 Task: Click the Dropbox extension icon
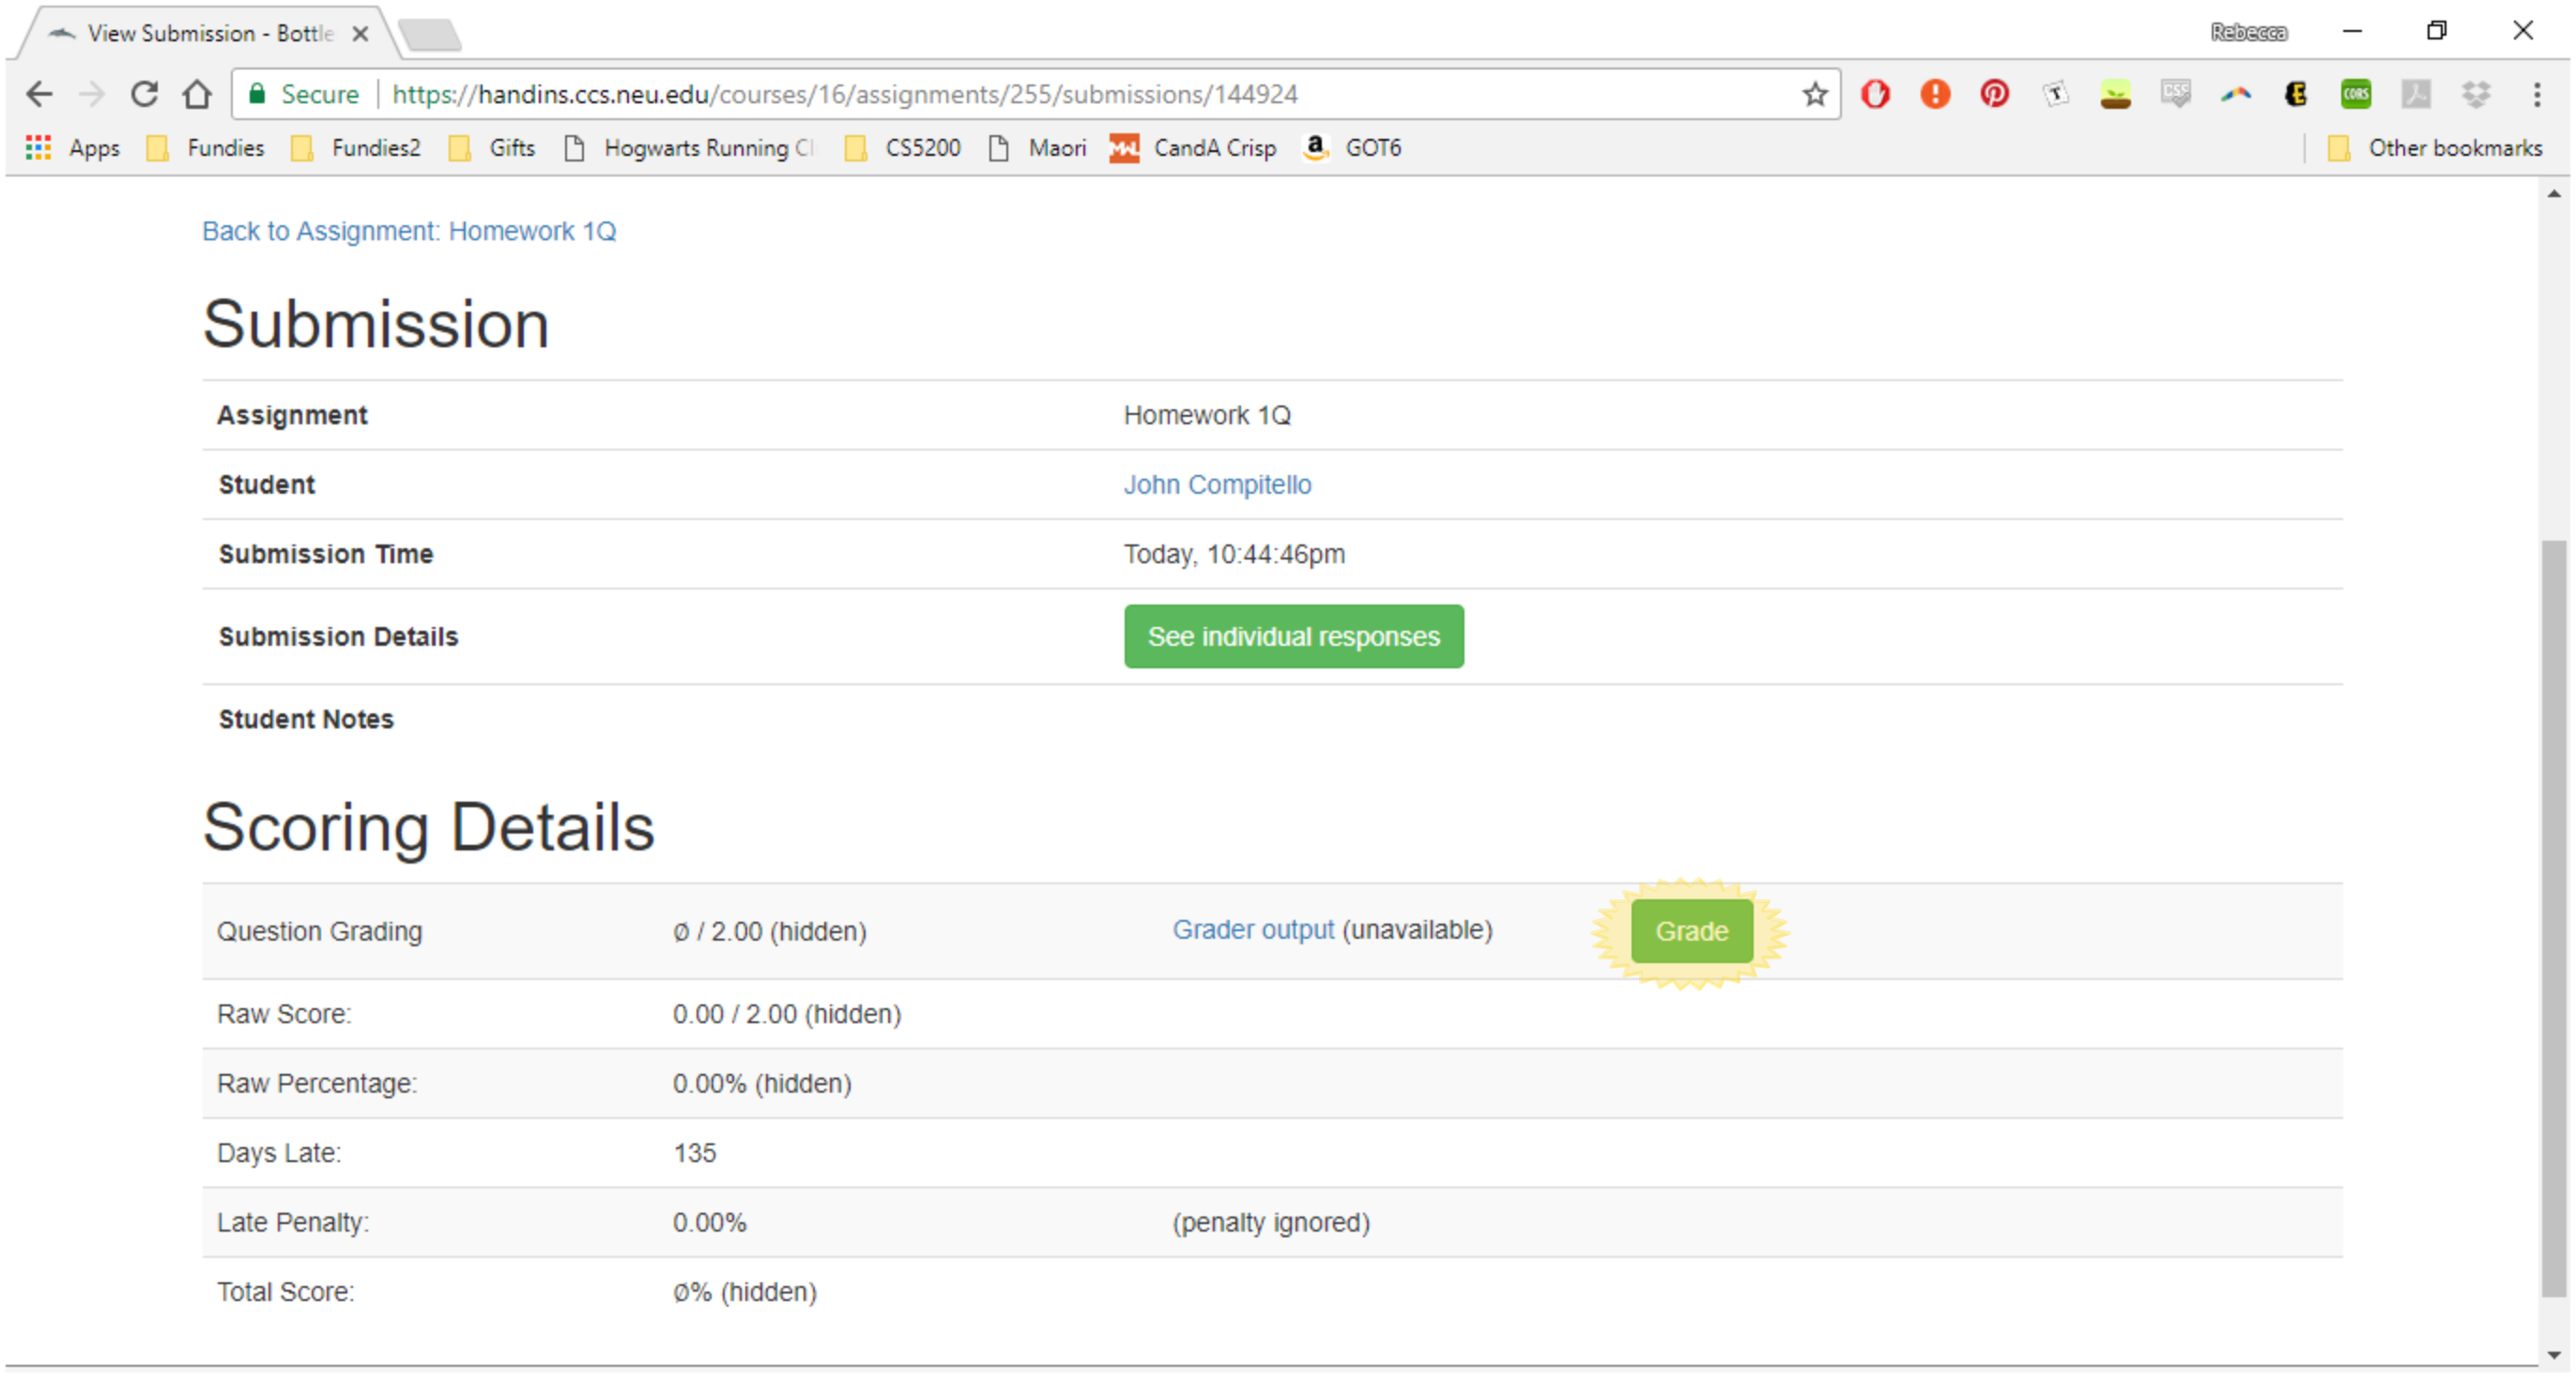click(2475, 94)
